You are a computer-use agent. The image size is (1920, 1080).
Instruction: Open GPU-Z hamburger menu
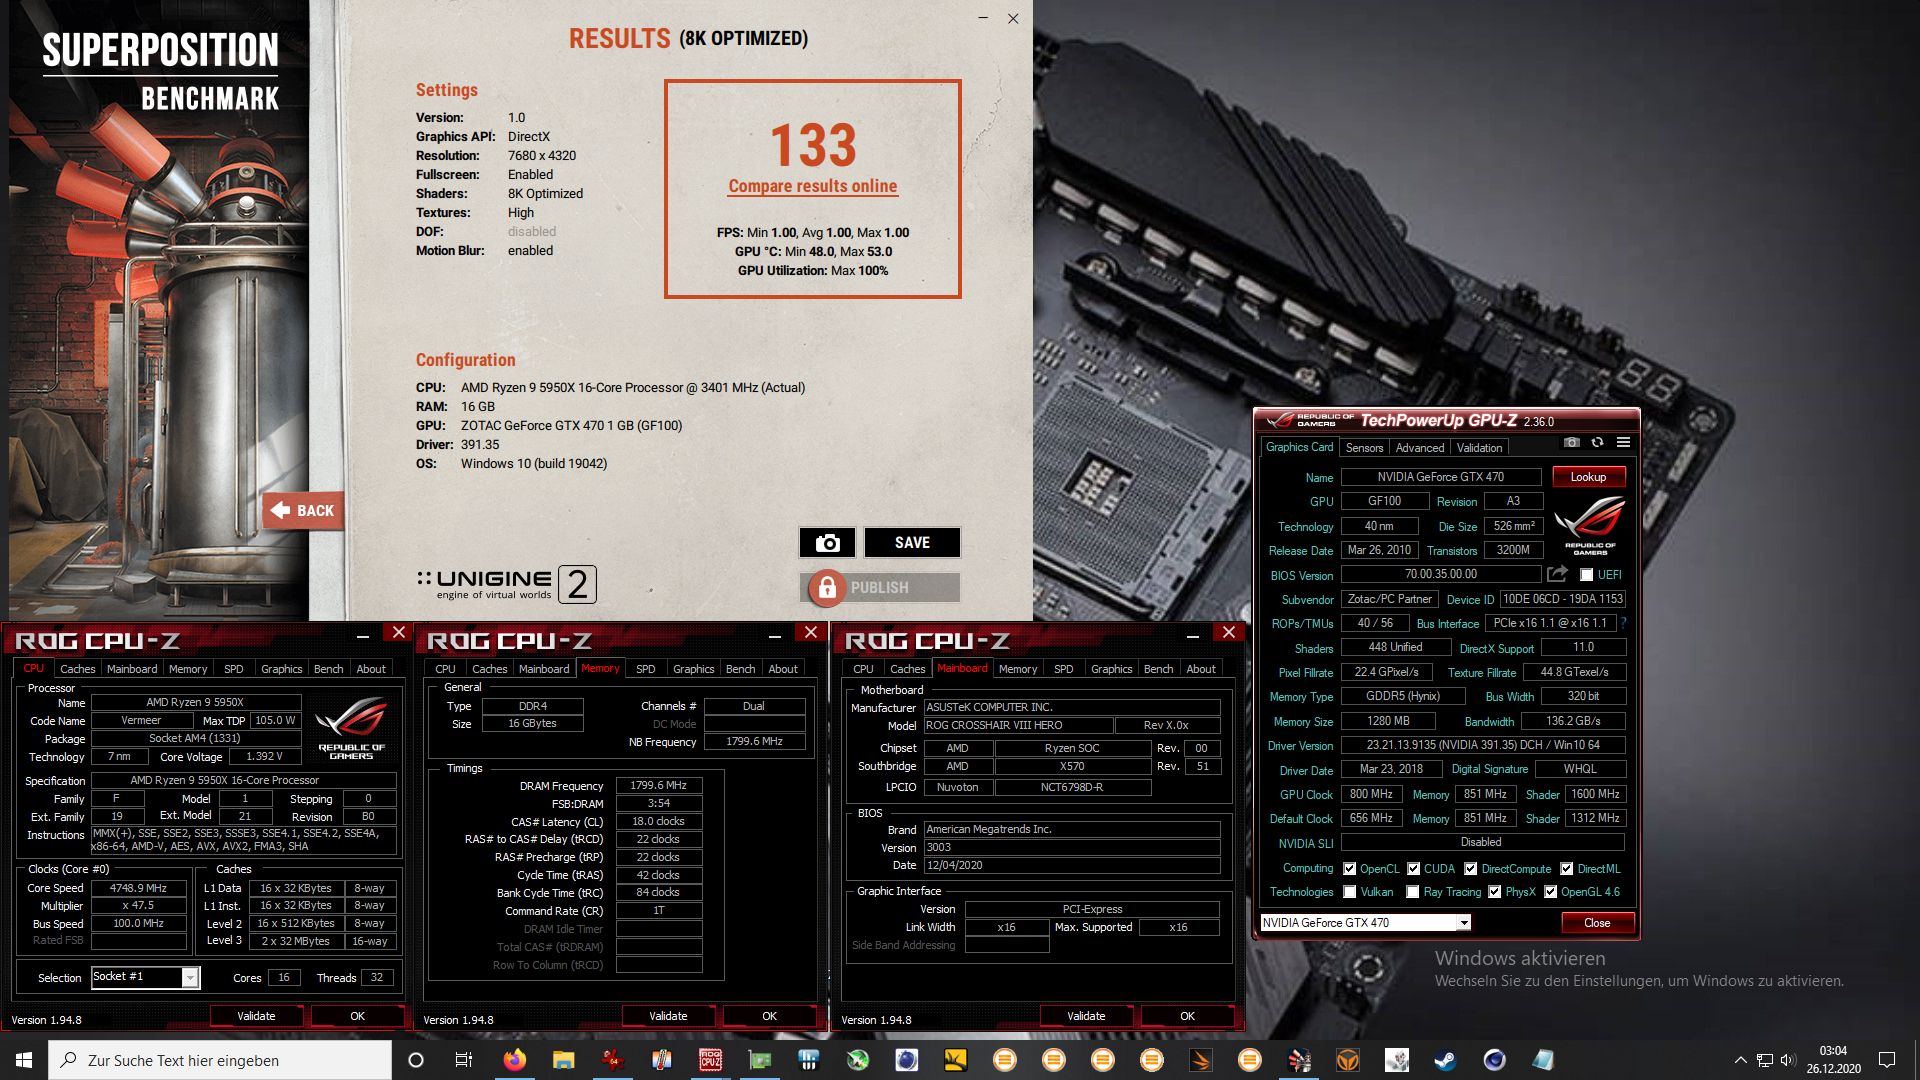tap(1623, 442)
